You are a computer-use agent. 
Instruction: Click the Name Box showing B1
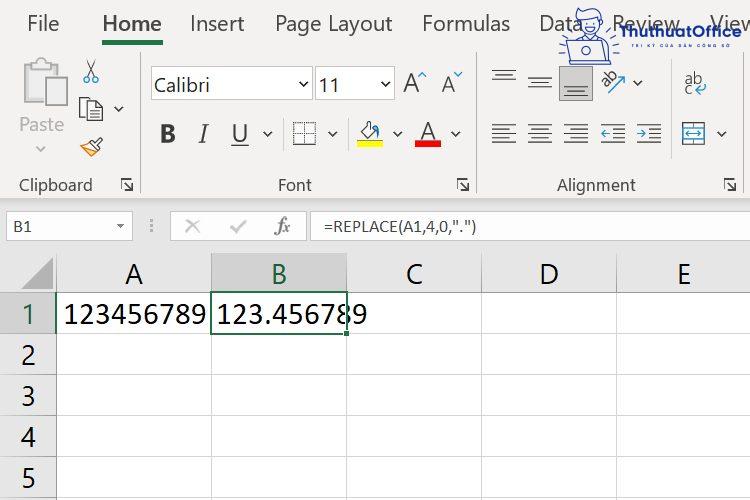[x=69, y=226]
